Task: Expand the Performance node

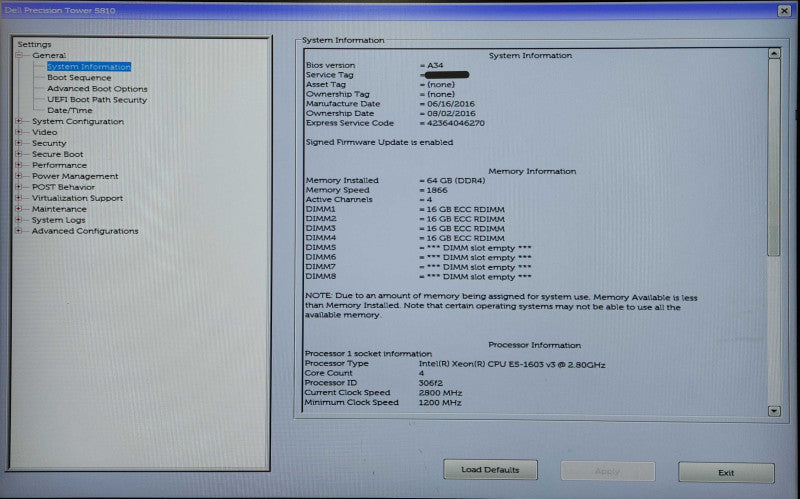Action: click(x=19, y=165)
